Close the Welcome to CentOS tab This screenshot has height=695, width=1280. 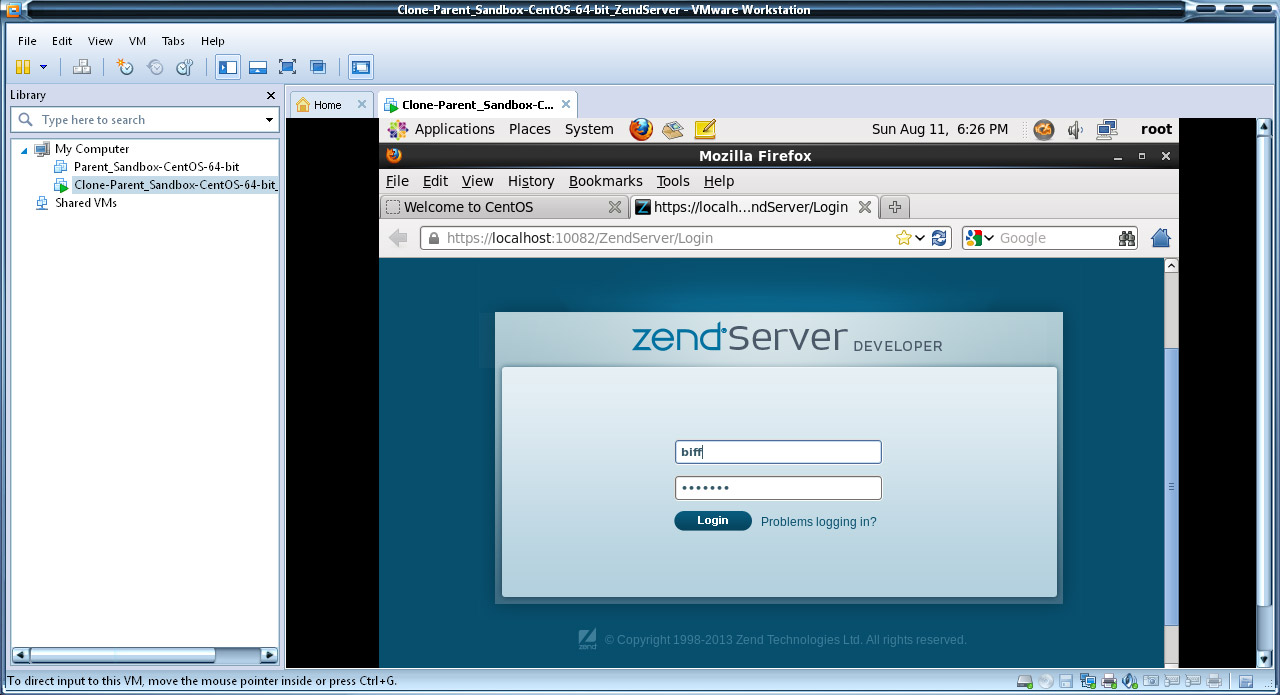615,207
